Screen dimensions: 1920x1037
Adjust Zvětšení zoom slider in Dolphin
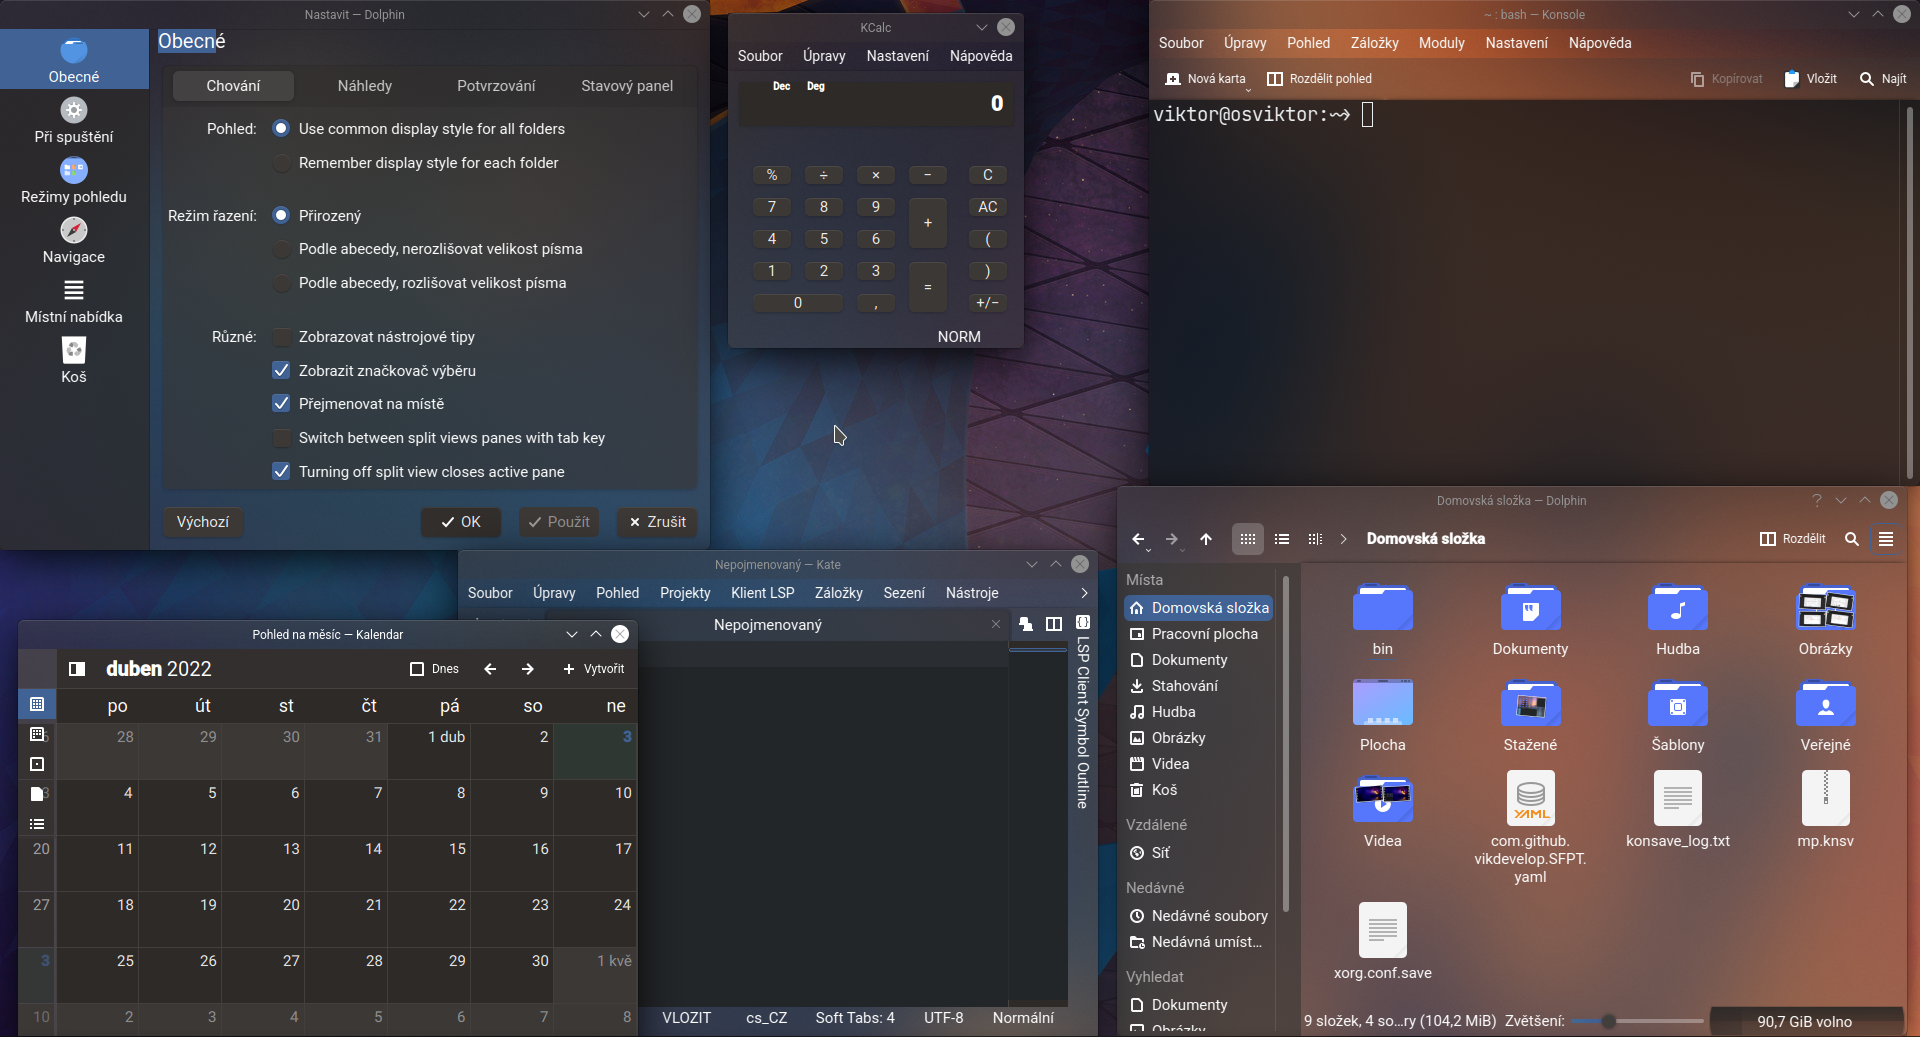(1637, 1021)
